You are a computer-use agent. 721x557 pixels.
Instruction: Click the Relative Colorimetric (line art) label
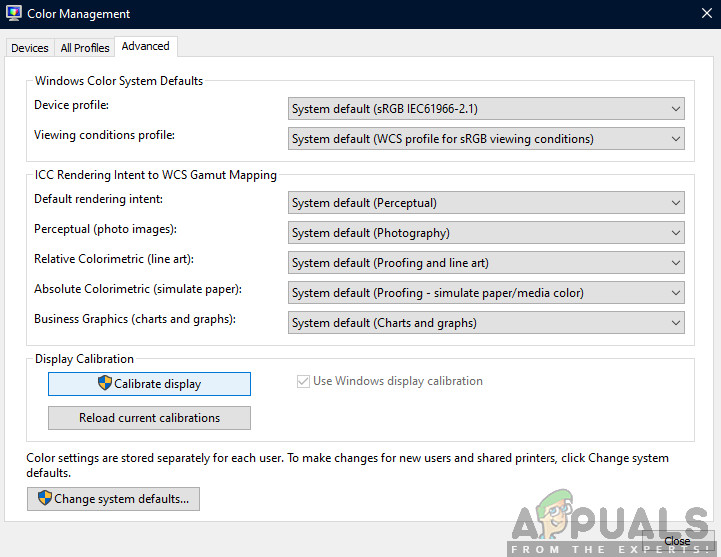[x=114, y=259]
